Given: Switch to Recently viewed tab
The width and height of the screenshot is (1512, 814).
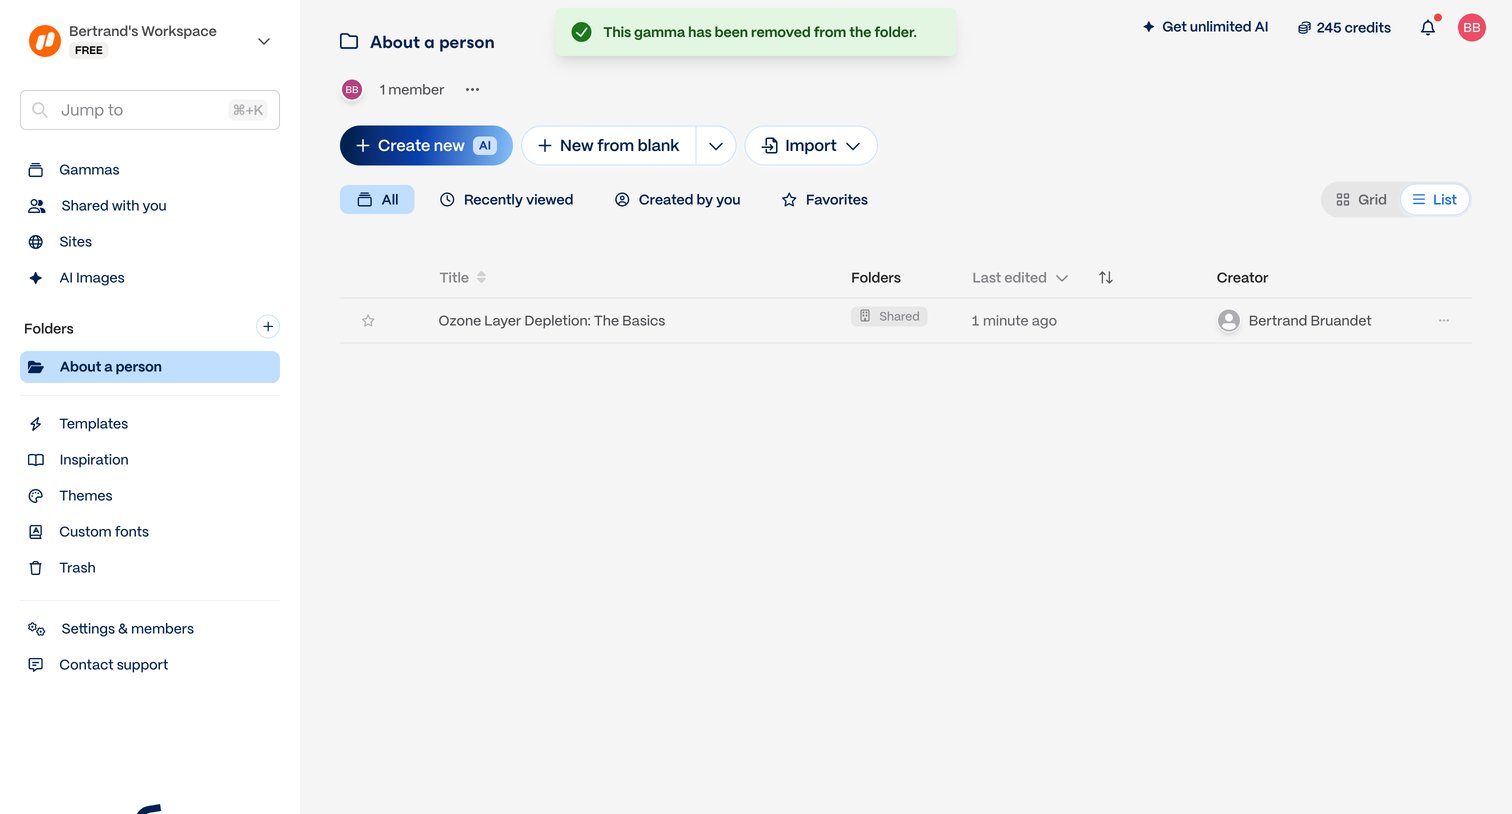Looking at the screenshot, I should pyautogui.click(x=506, y=200).
